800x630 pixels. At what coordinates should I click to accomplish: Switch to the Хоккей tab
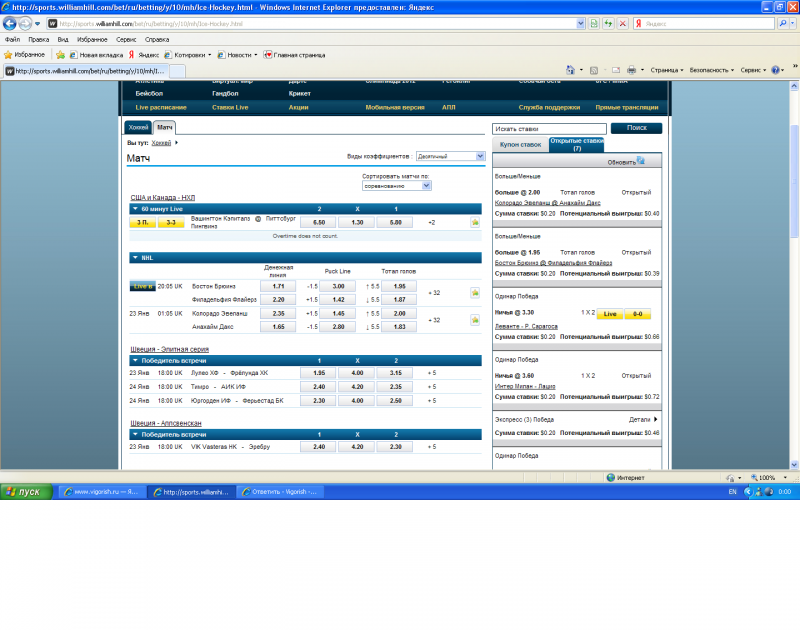pyautogui.click(x=138, y=128)
